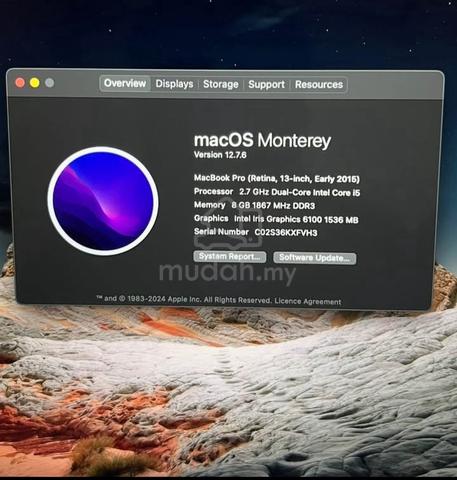Click the Processor information row
Image resolution: width=457 pixels, height=480 pixels.
[x=277, y=192]
